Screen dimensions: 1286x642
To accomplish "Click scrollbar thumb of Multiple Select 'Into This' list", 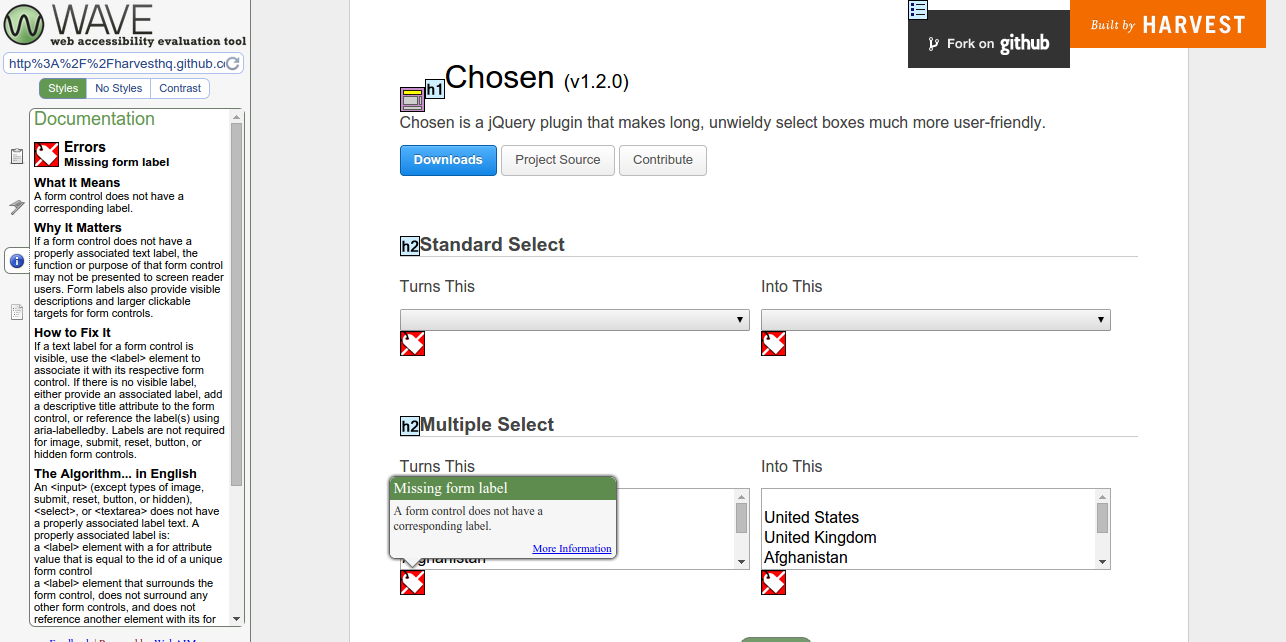I will [1102, 518].
